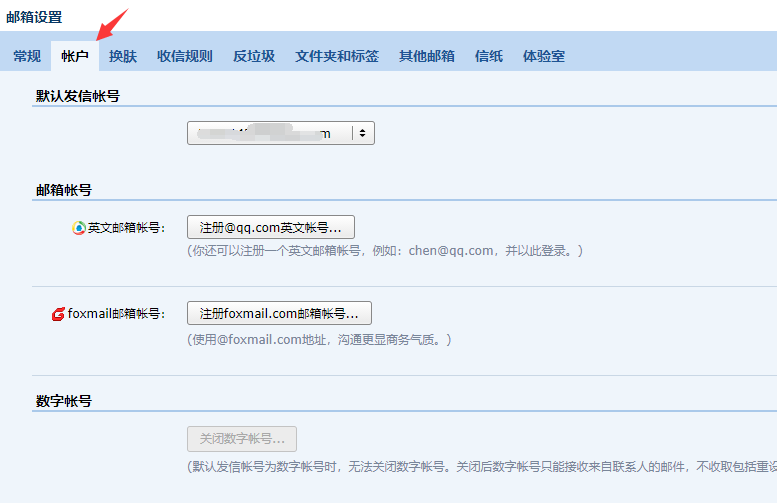Click the red Foxmail logo icon
Screen dimensions: 777x503
tap(58, 314)
